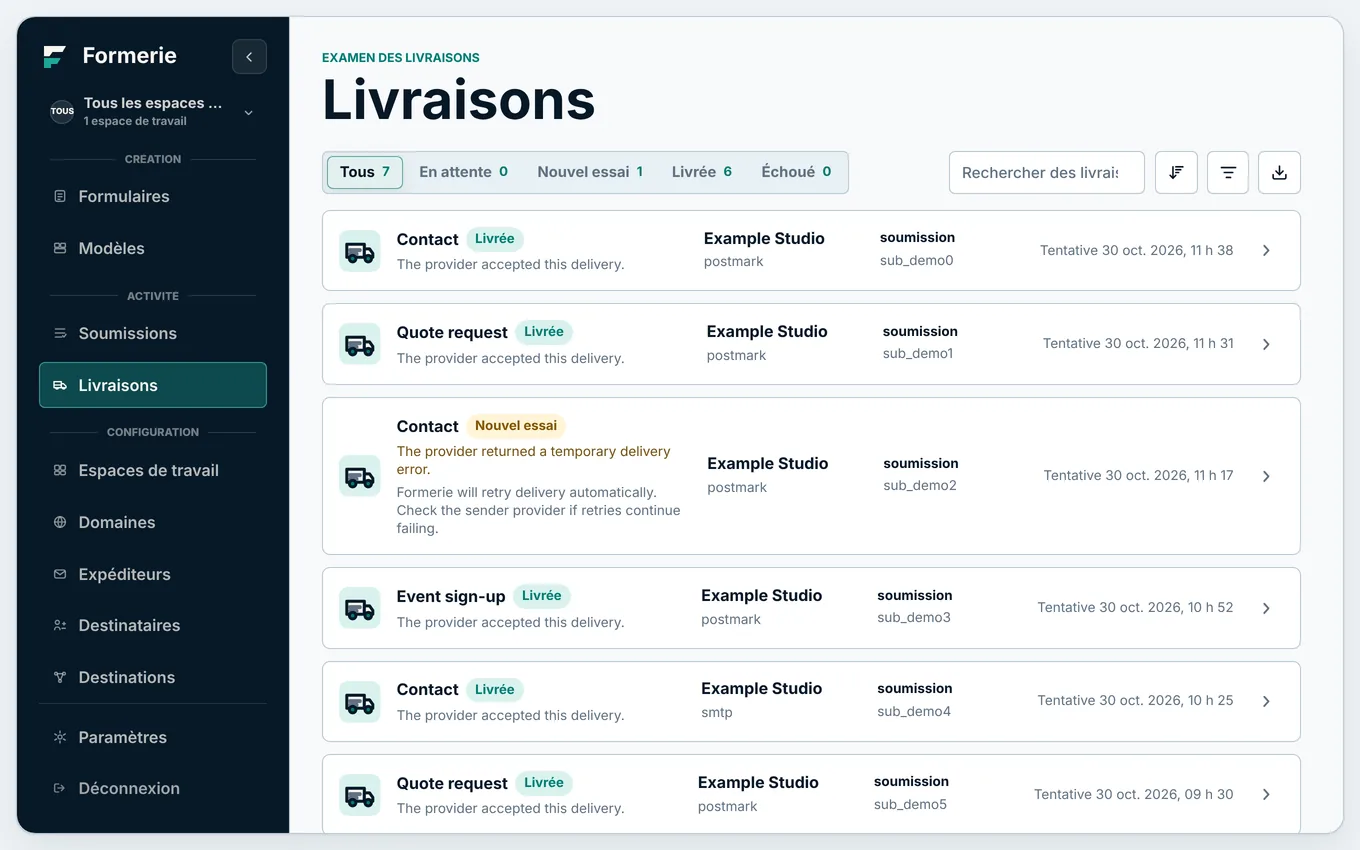Open Espaces de travail page
The image size is (1360, 850).
(x=153, y=470)
